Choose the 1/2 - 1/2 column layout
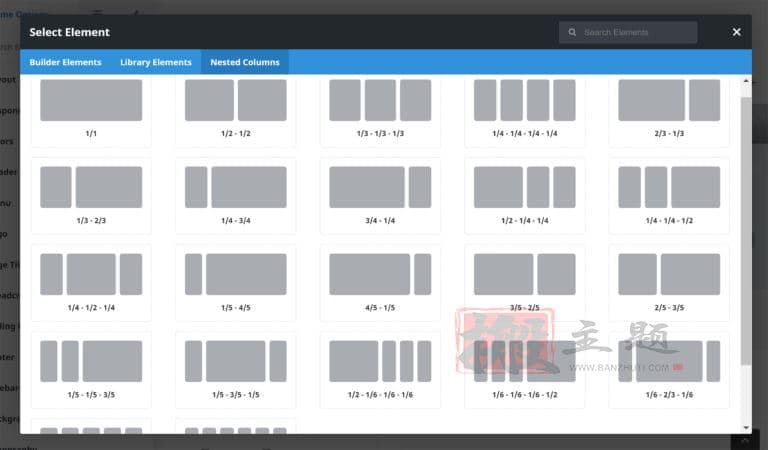Image resolution: width=768 pixels, height=450 pixels. [x=236, y=110]
